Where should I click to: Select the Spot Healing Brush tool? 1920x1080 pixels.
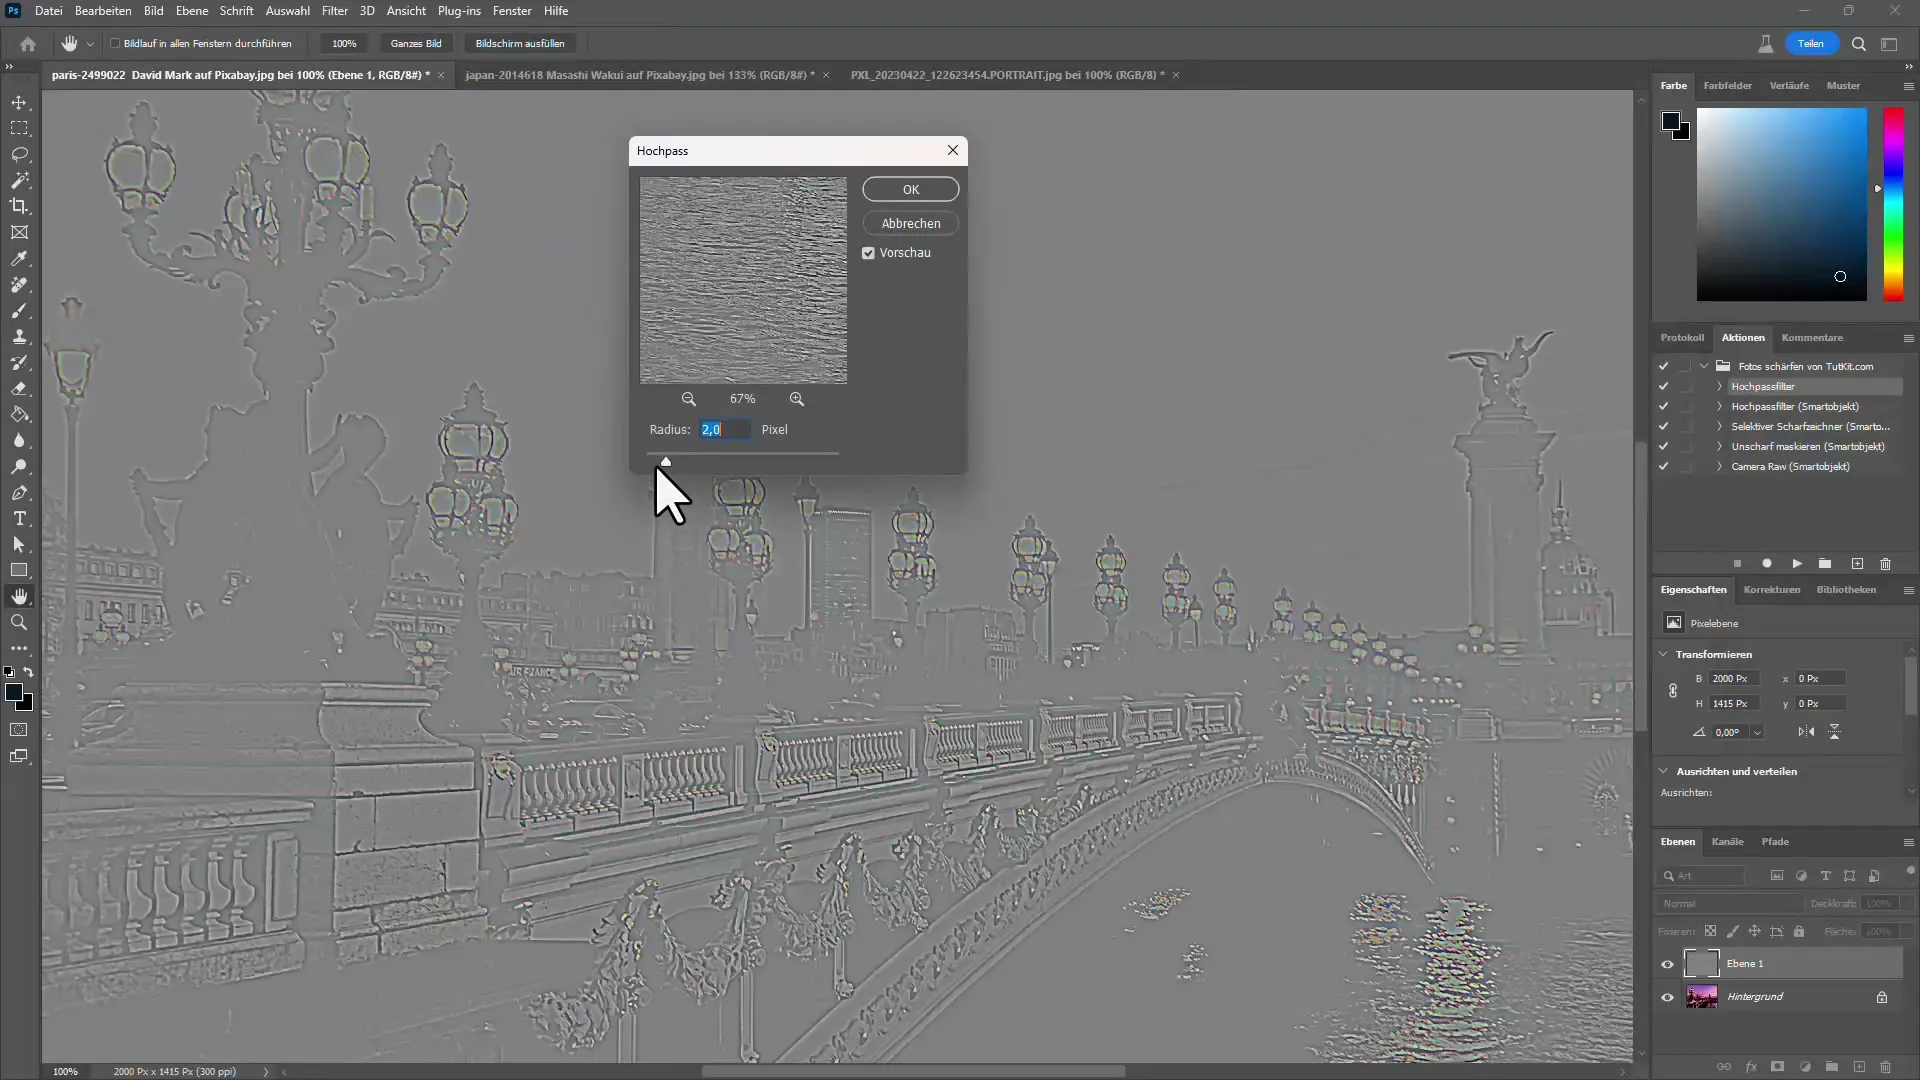pyautogui.click(x=19, y=284)
